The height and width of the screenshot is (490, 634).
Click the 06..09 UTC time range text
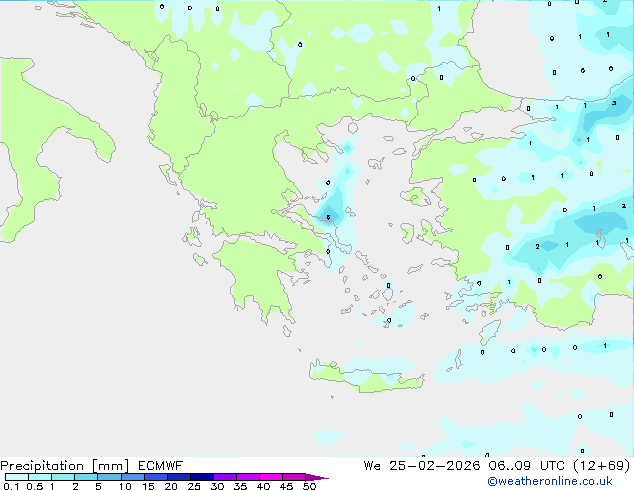click(528, 466)
